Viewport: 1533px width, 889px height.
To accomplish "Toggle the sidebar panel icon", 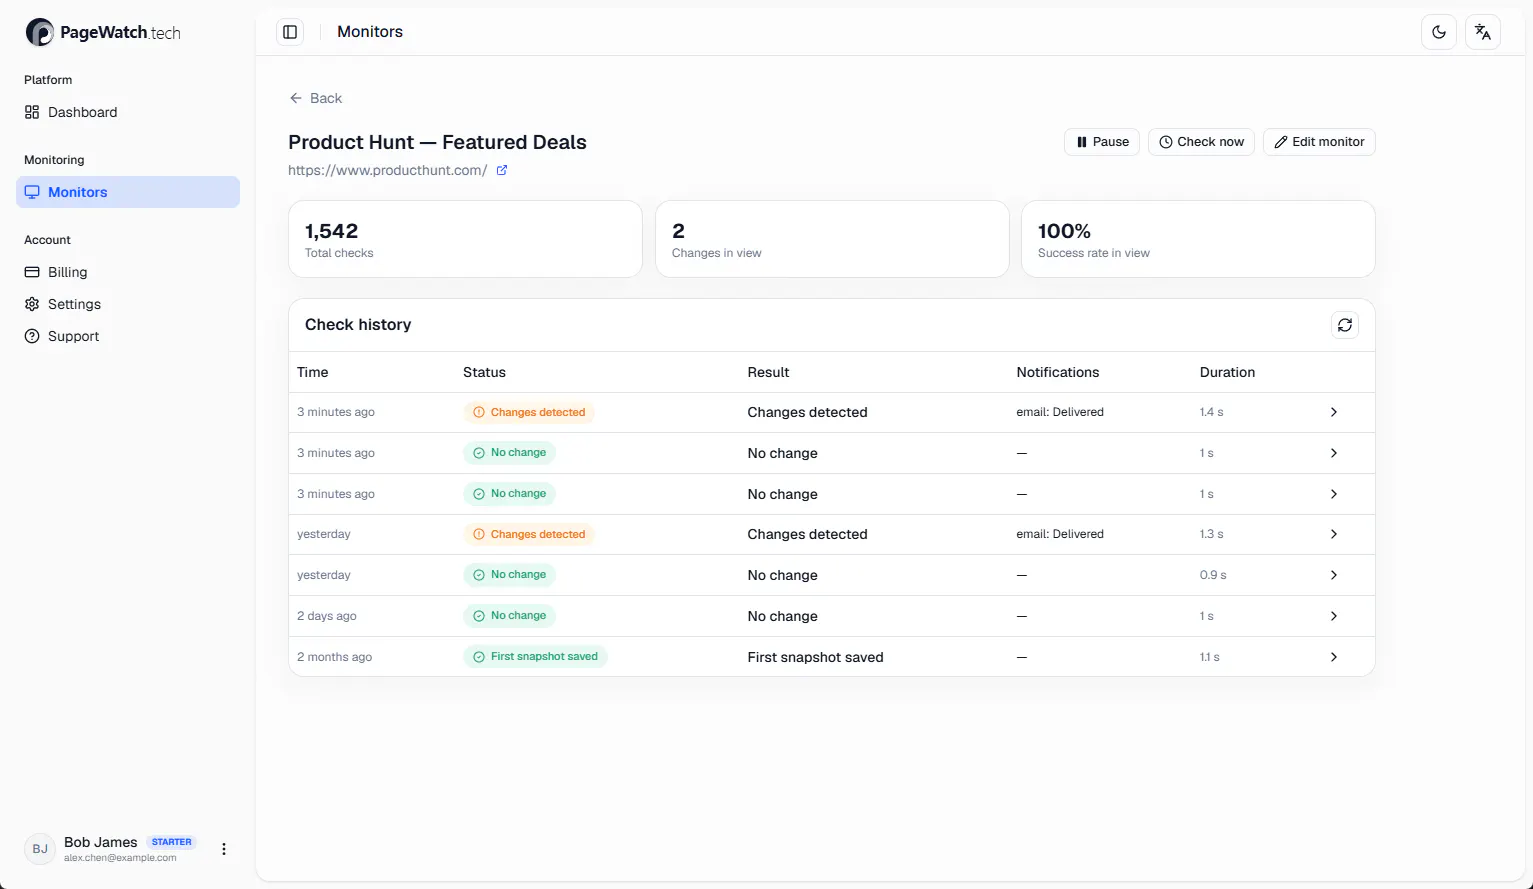I will pyautogui.click(x=290, y=32).
